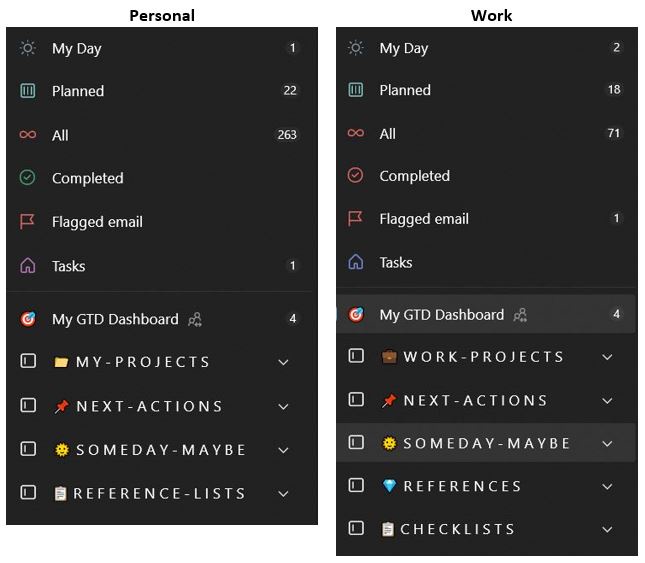Click the shared-list people icon beside Work GTD Dashboard
The width and height of the screenshot is (645, 563).
point(520,315)
